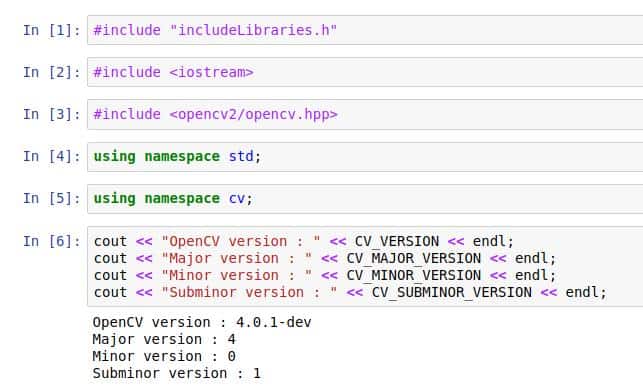Click the 'In [4]:' prompt label
The height and width of the screenshot is (389, 643).
(x=52, y=157)
